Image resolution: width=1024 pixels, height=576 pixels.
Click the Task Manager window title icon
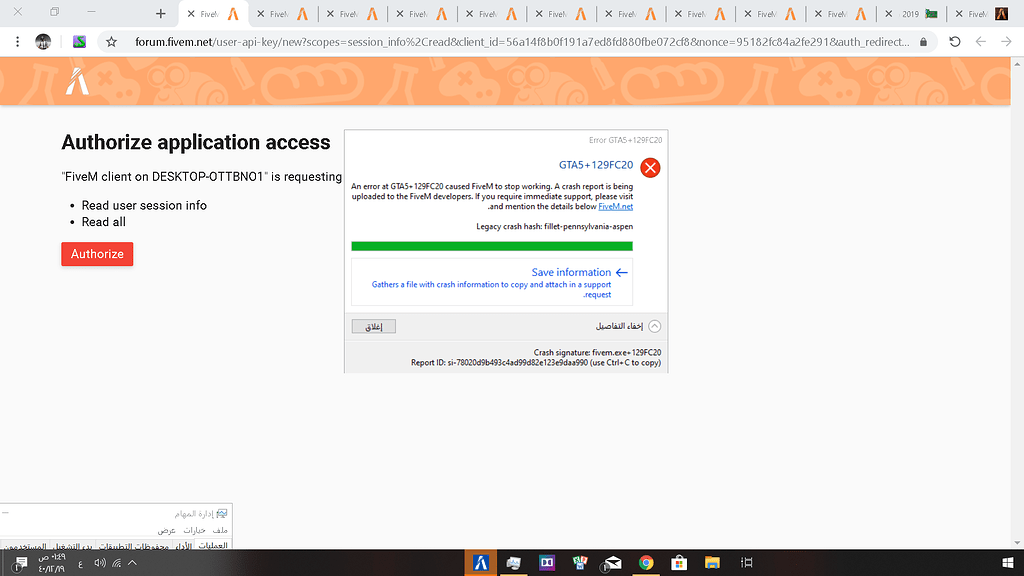[222, 514]
